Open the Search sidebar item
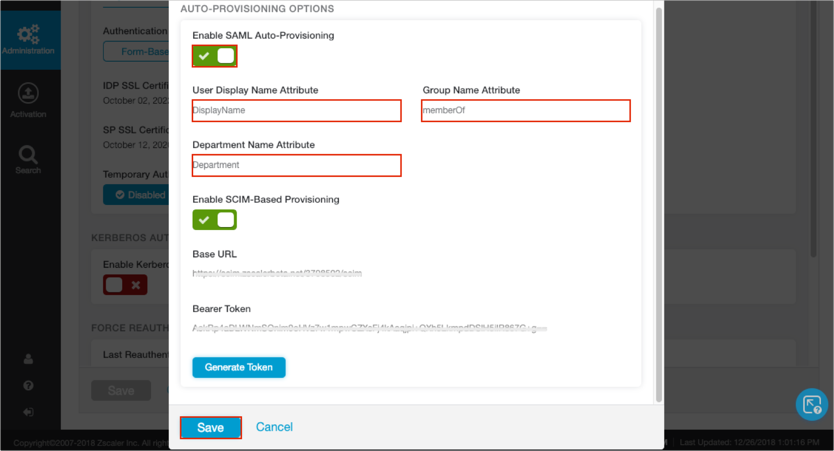The height and width of the screenshot is (451, 834). tap(28, 158)
